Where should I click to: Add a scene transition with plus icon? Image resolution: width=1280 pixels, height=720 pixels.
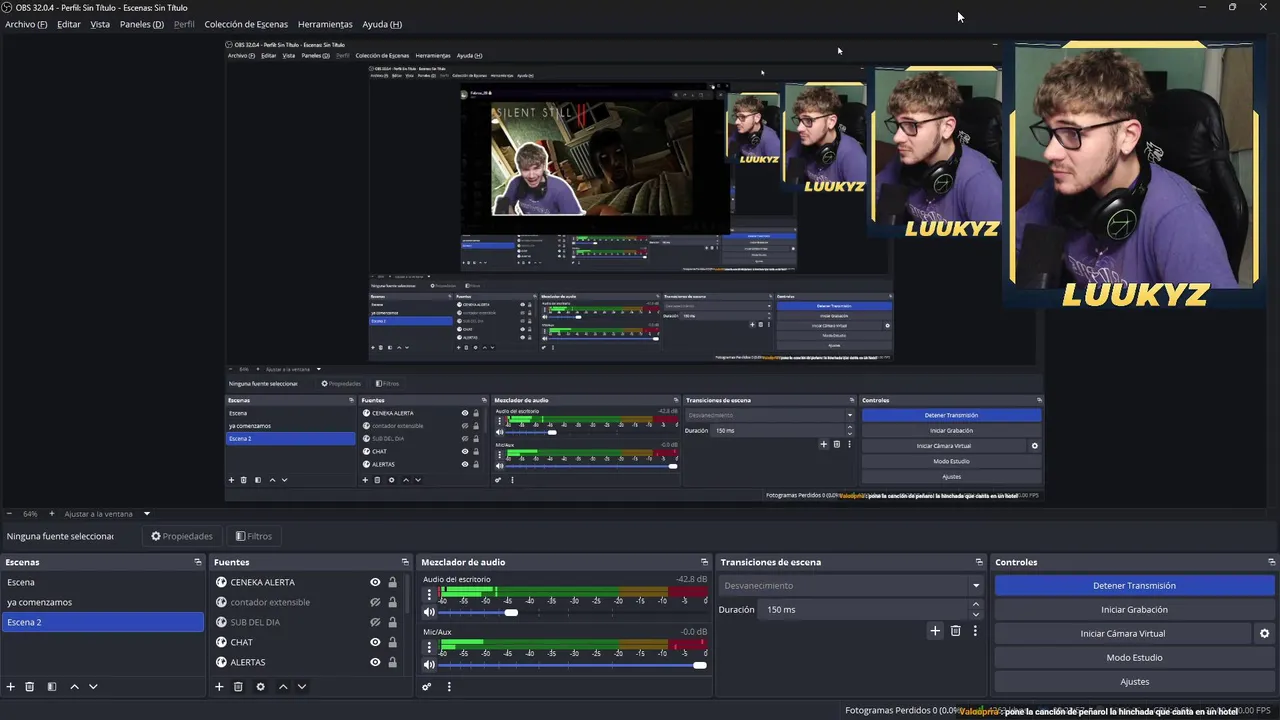pos(935,631)
